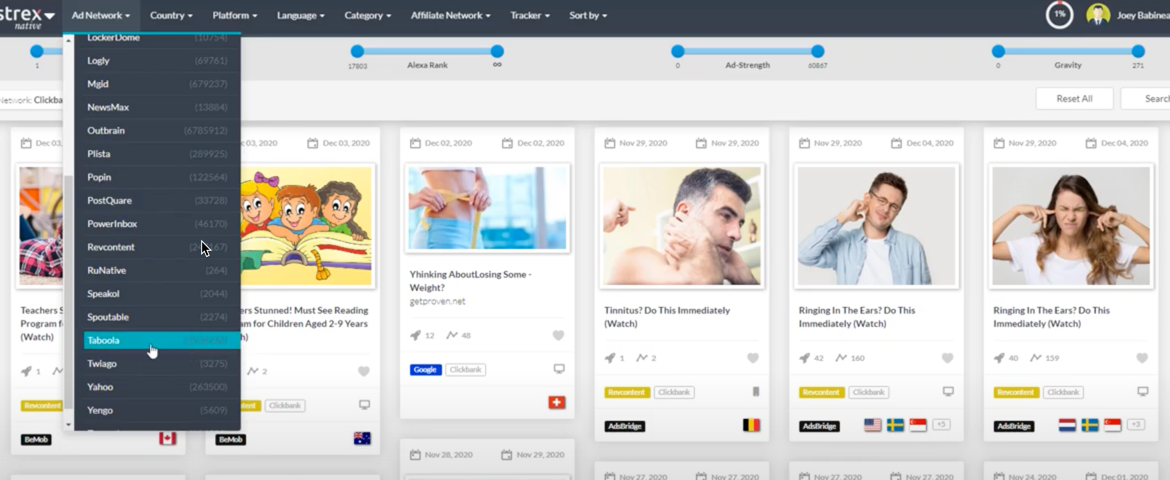Favorite the children reading program ad
The height and width of the screenshot is (480, 1170).
click(364, 371)
